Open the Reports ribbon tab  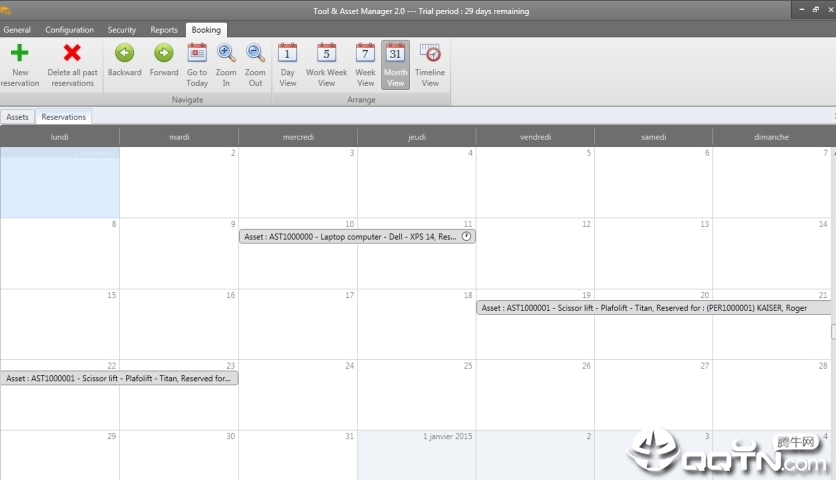(x=164, y=30)
